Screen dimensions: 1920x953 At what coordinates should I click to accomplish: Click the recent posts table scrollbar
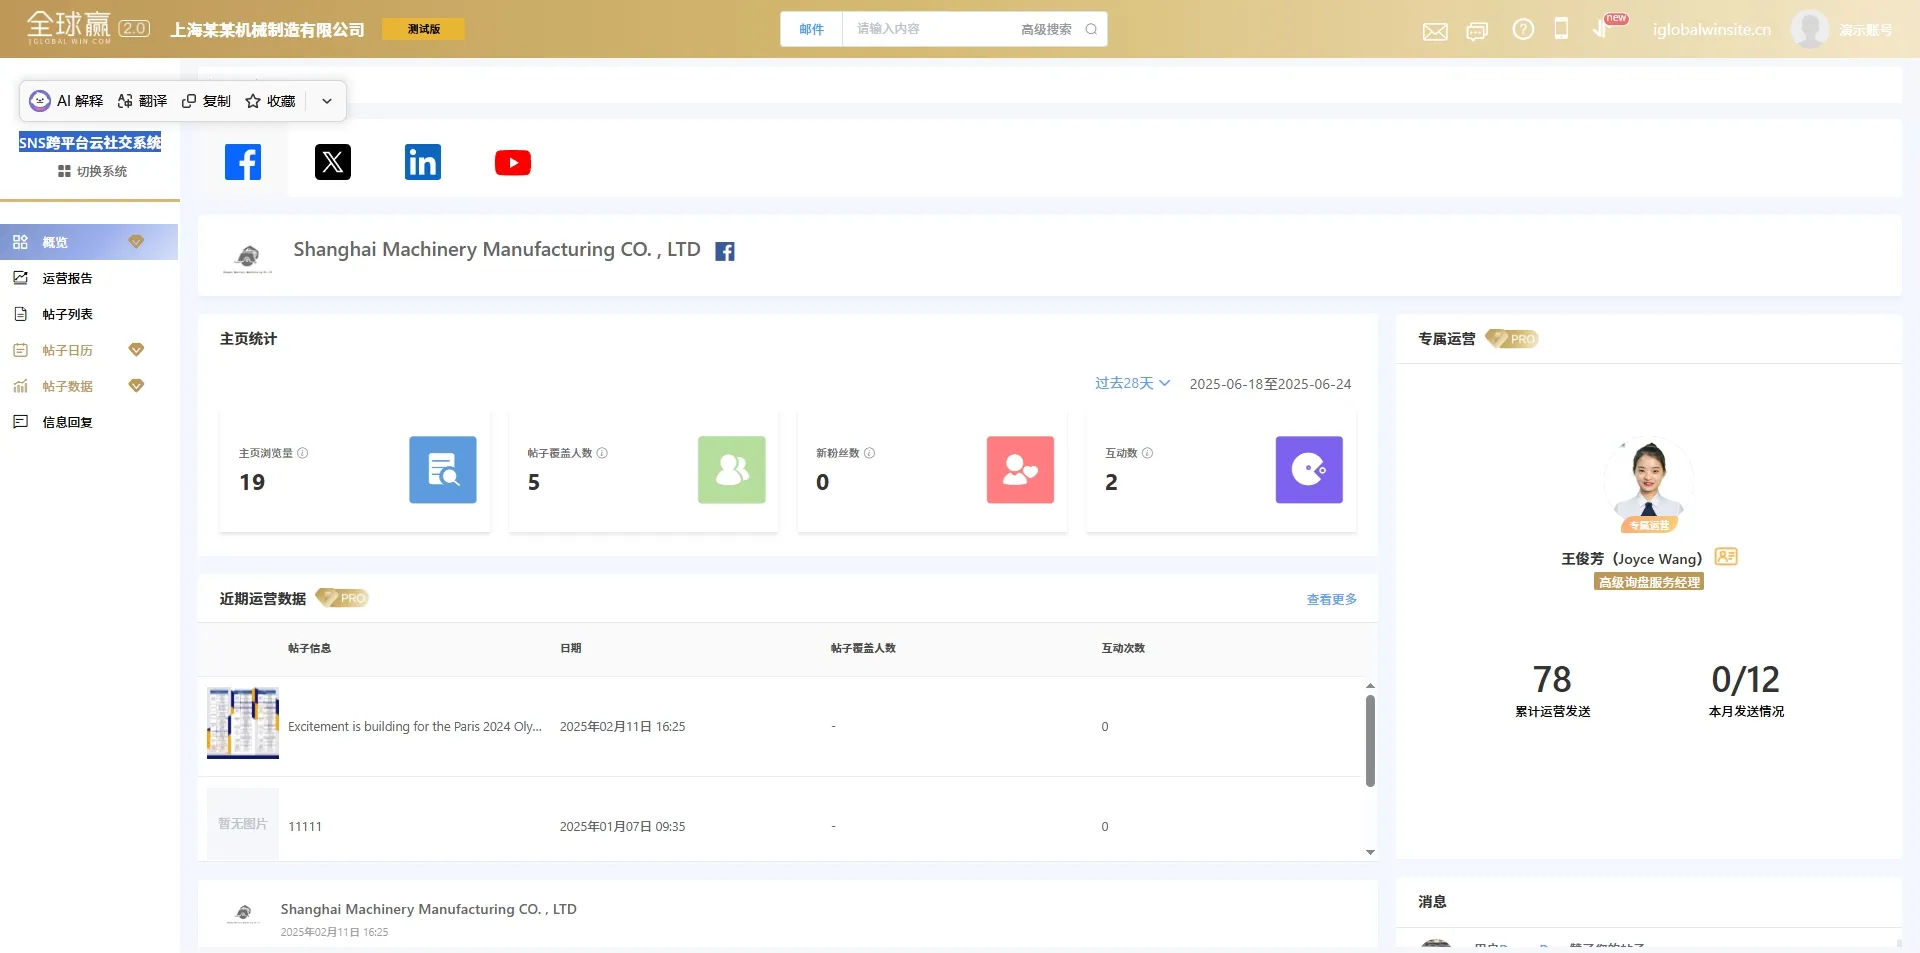point(1370,740)
